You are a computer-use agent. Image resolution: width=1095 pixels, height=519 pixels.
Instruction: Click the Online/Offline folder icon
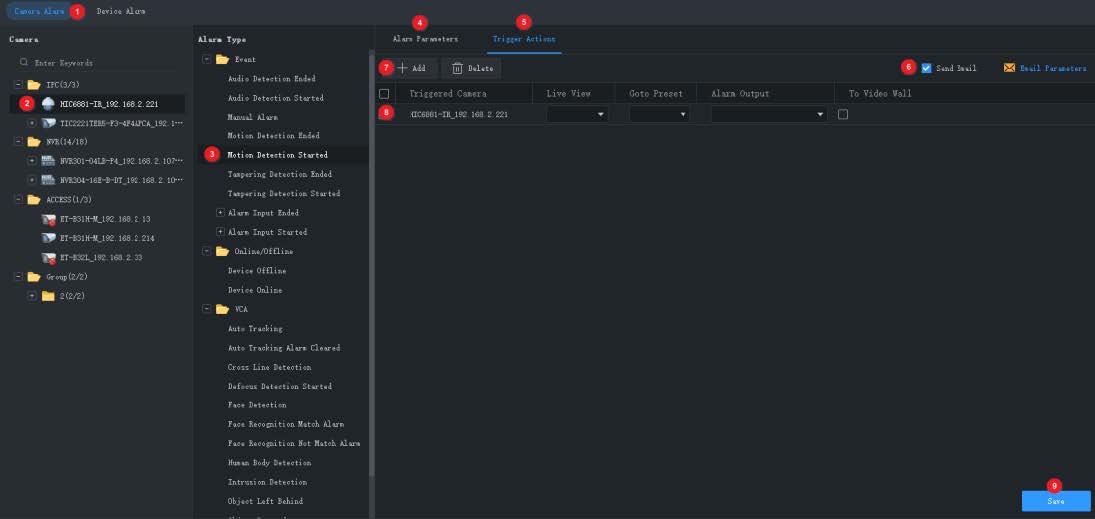pos(222,251)
